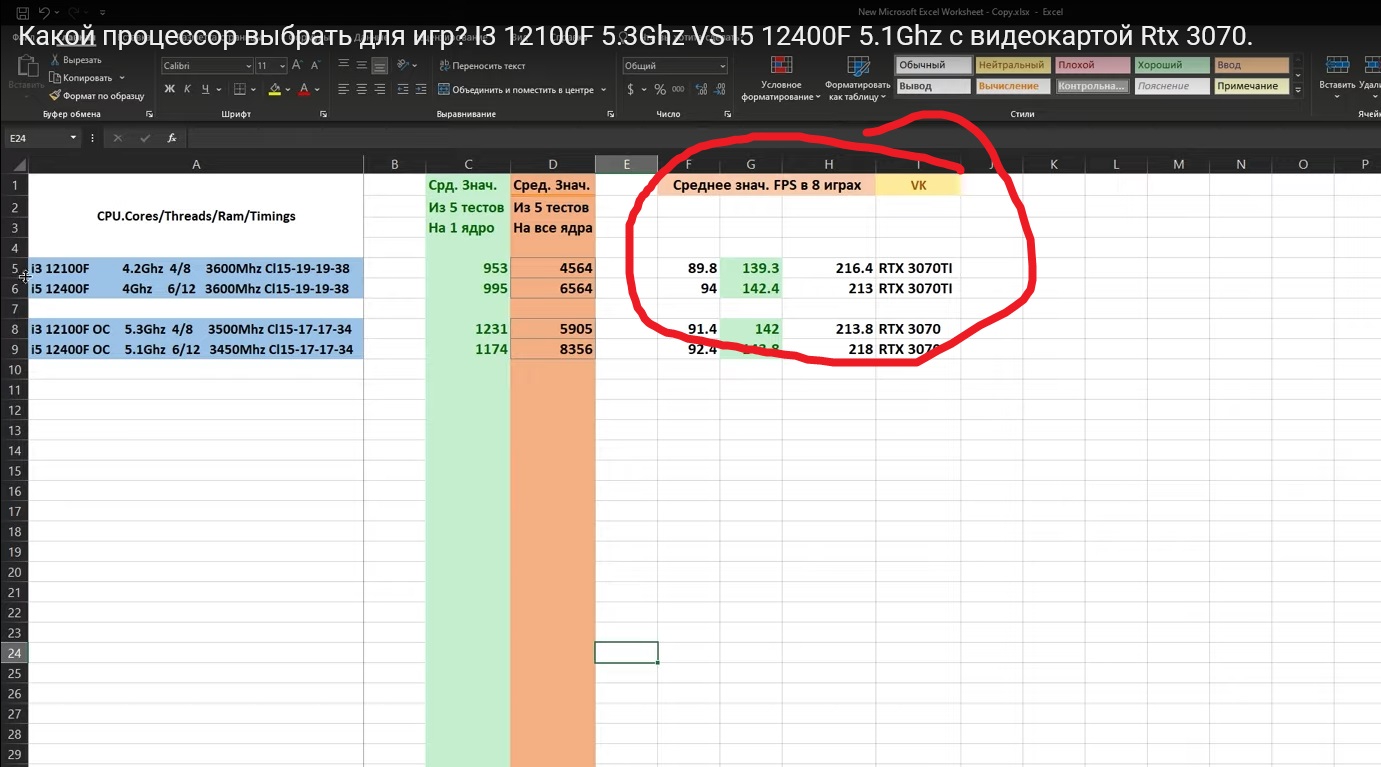The image size is (1381, 767).
Task: Copy the selection with Копировать
Action: [x=81, y=77]
